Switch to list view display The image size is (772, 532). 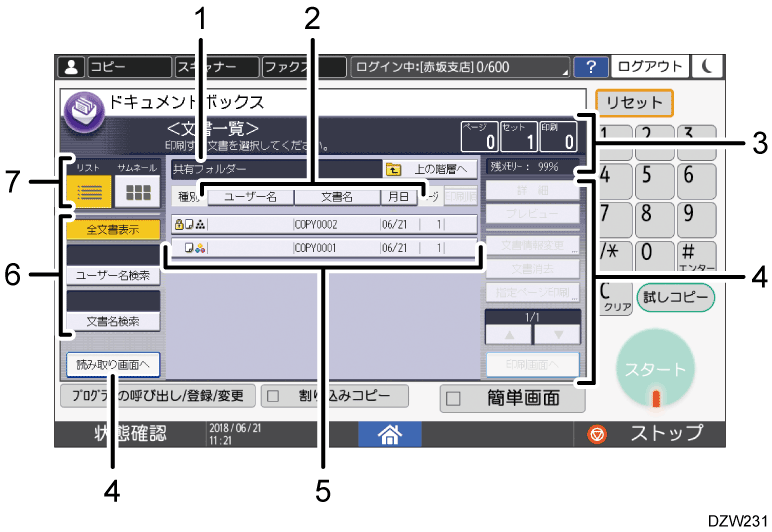pos(85,193)
